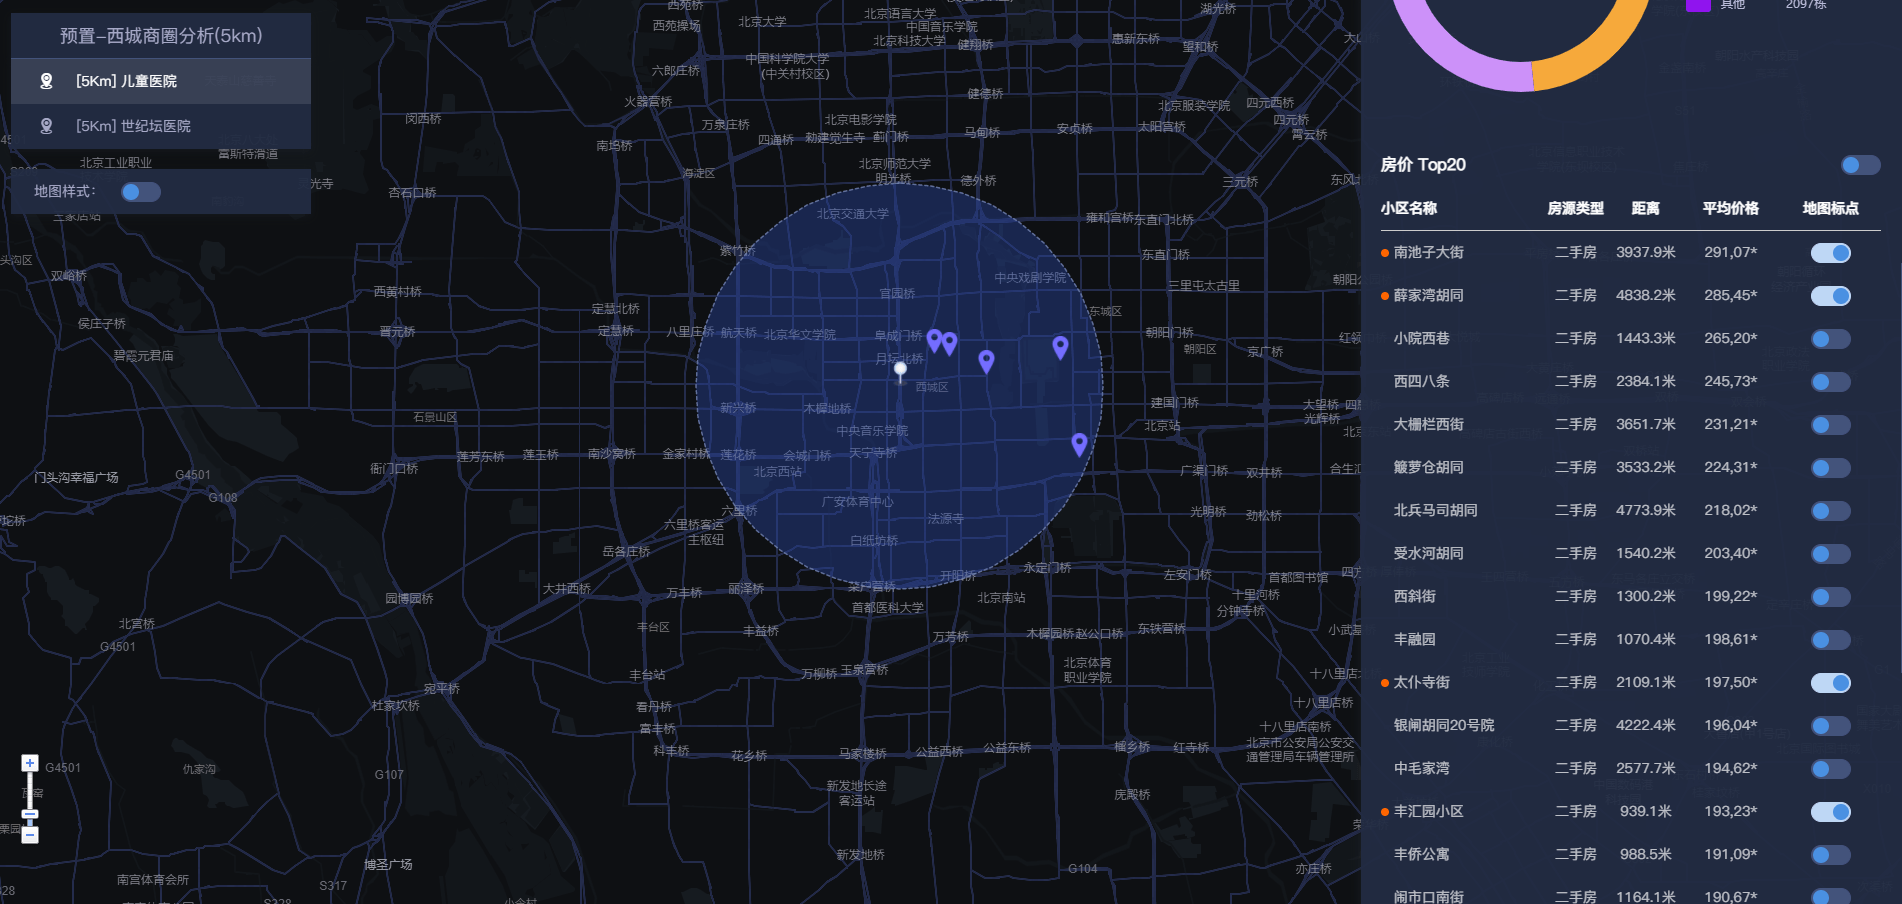Enable map marker for 簸箩仓胡同

(1830, 468)
